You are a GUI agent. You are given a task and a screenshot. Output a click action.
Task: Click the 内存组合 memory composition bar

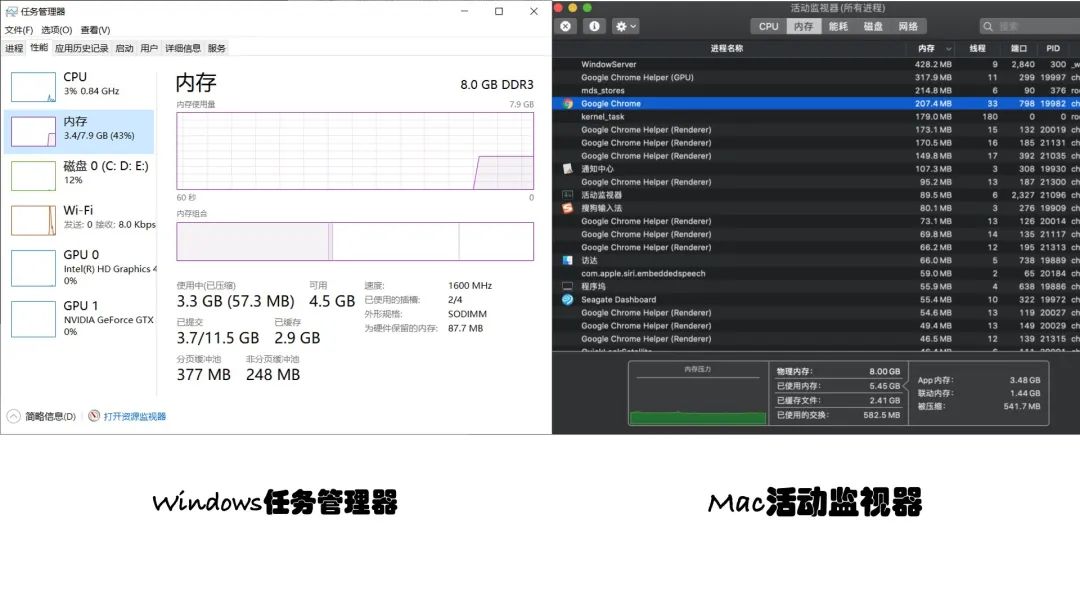[x=355, y=241]
